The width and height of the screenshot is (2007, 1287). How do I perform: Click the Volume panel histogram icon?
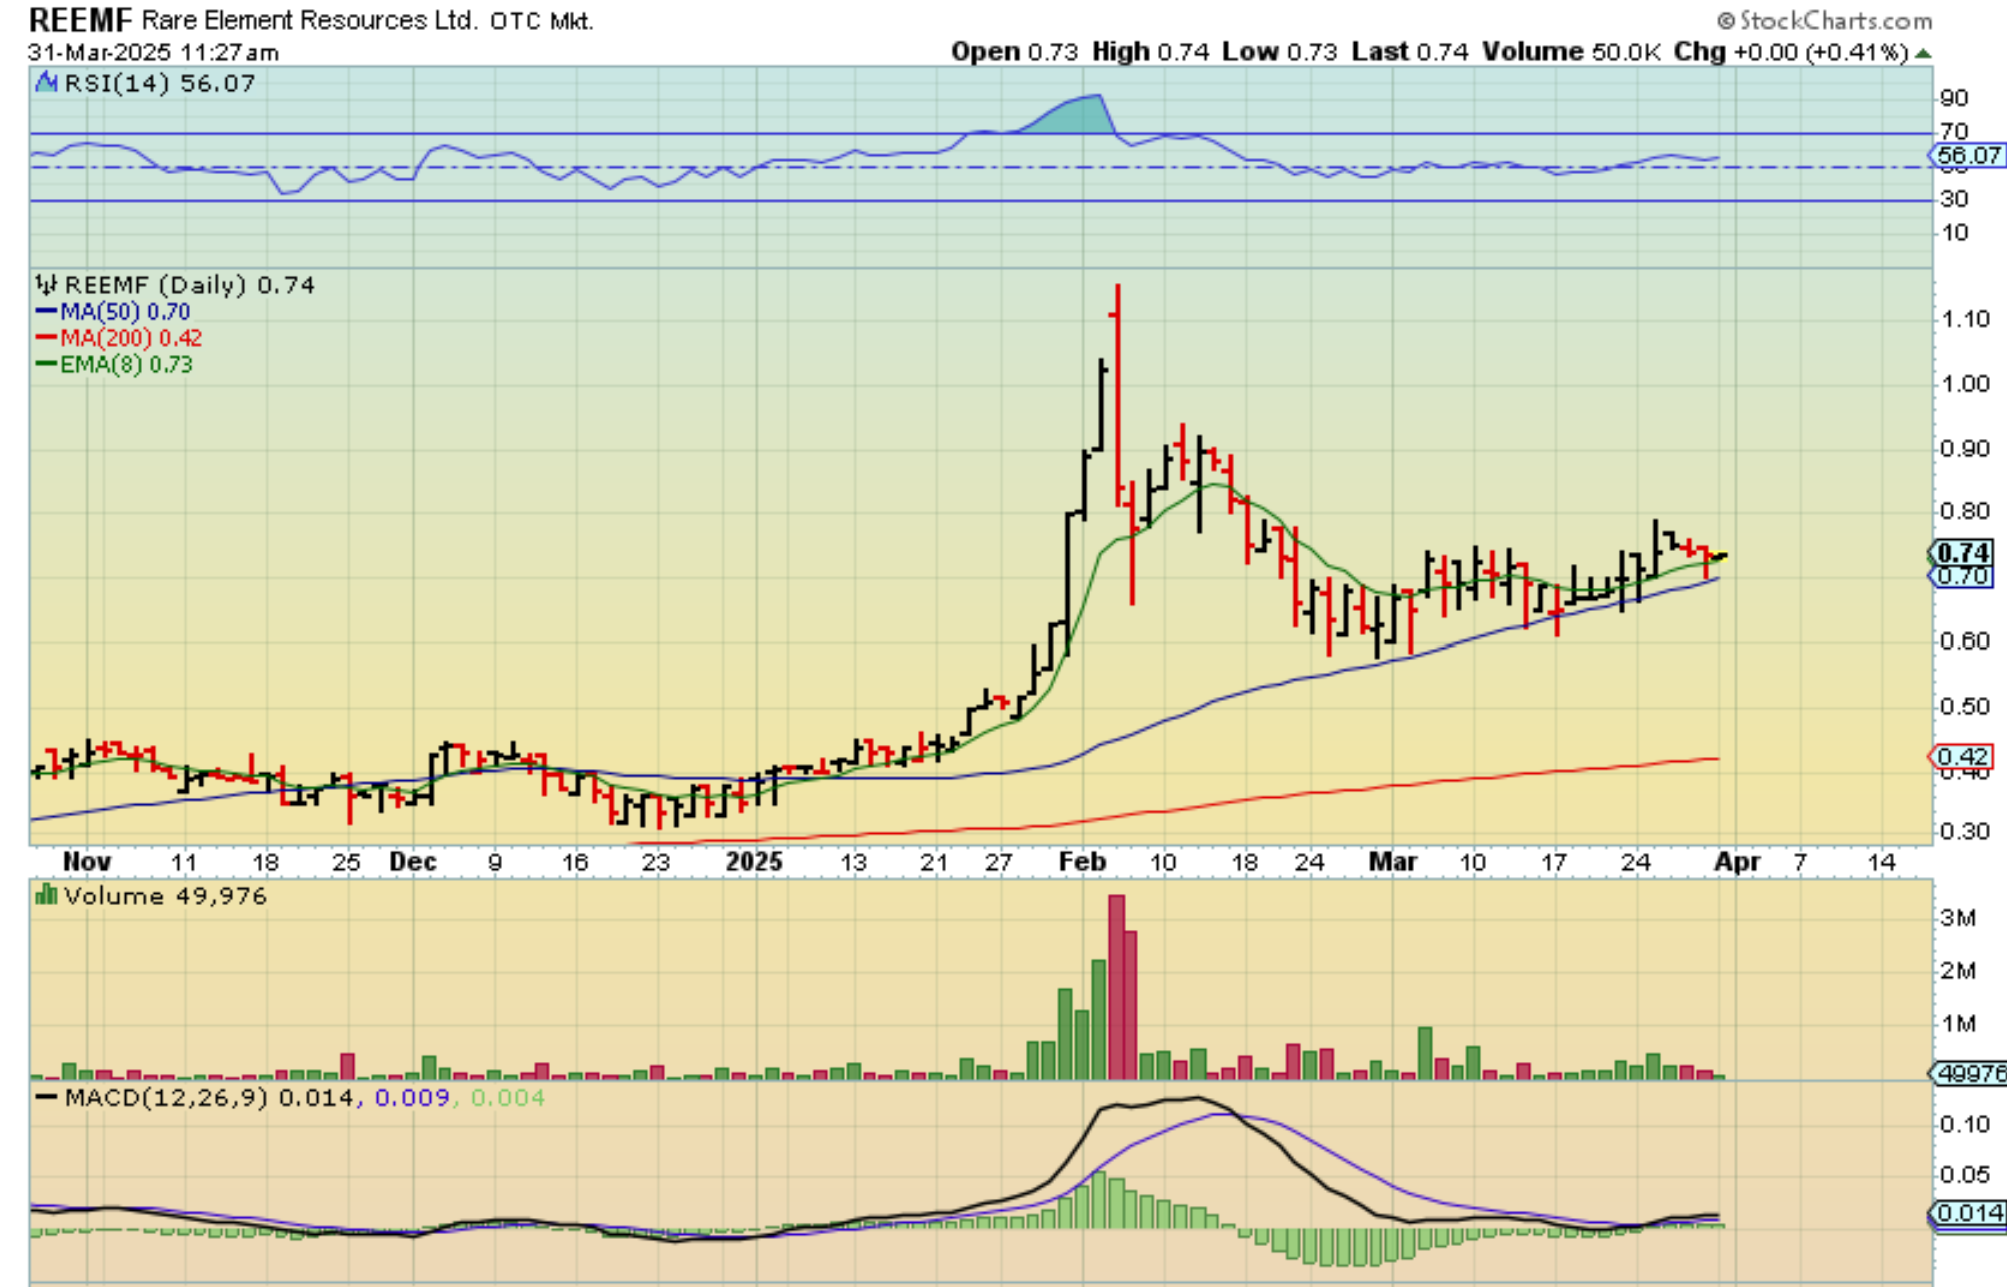tap(46, 895)
